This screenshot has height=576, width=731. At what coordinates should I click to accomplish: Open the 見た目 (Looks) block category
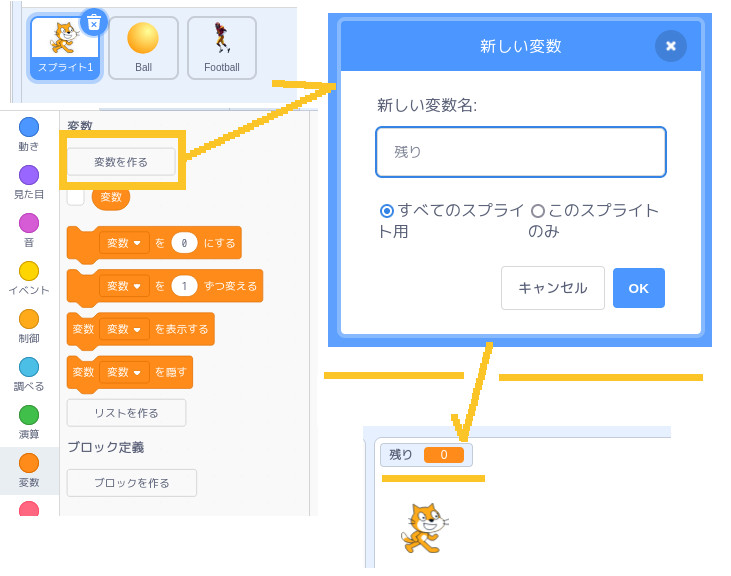[28, 183]
